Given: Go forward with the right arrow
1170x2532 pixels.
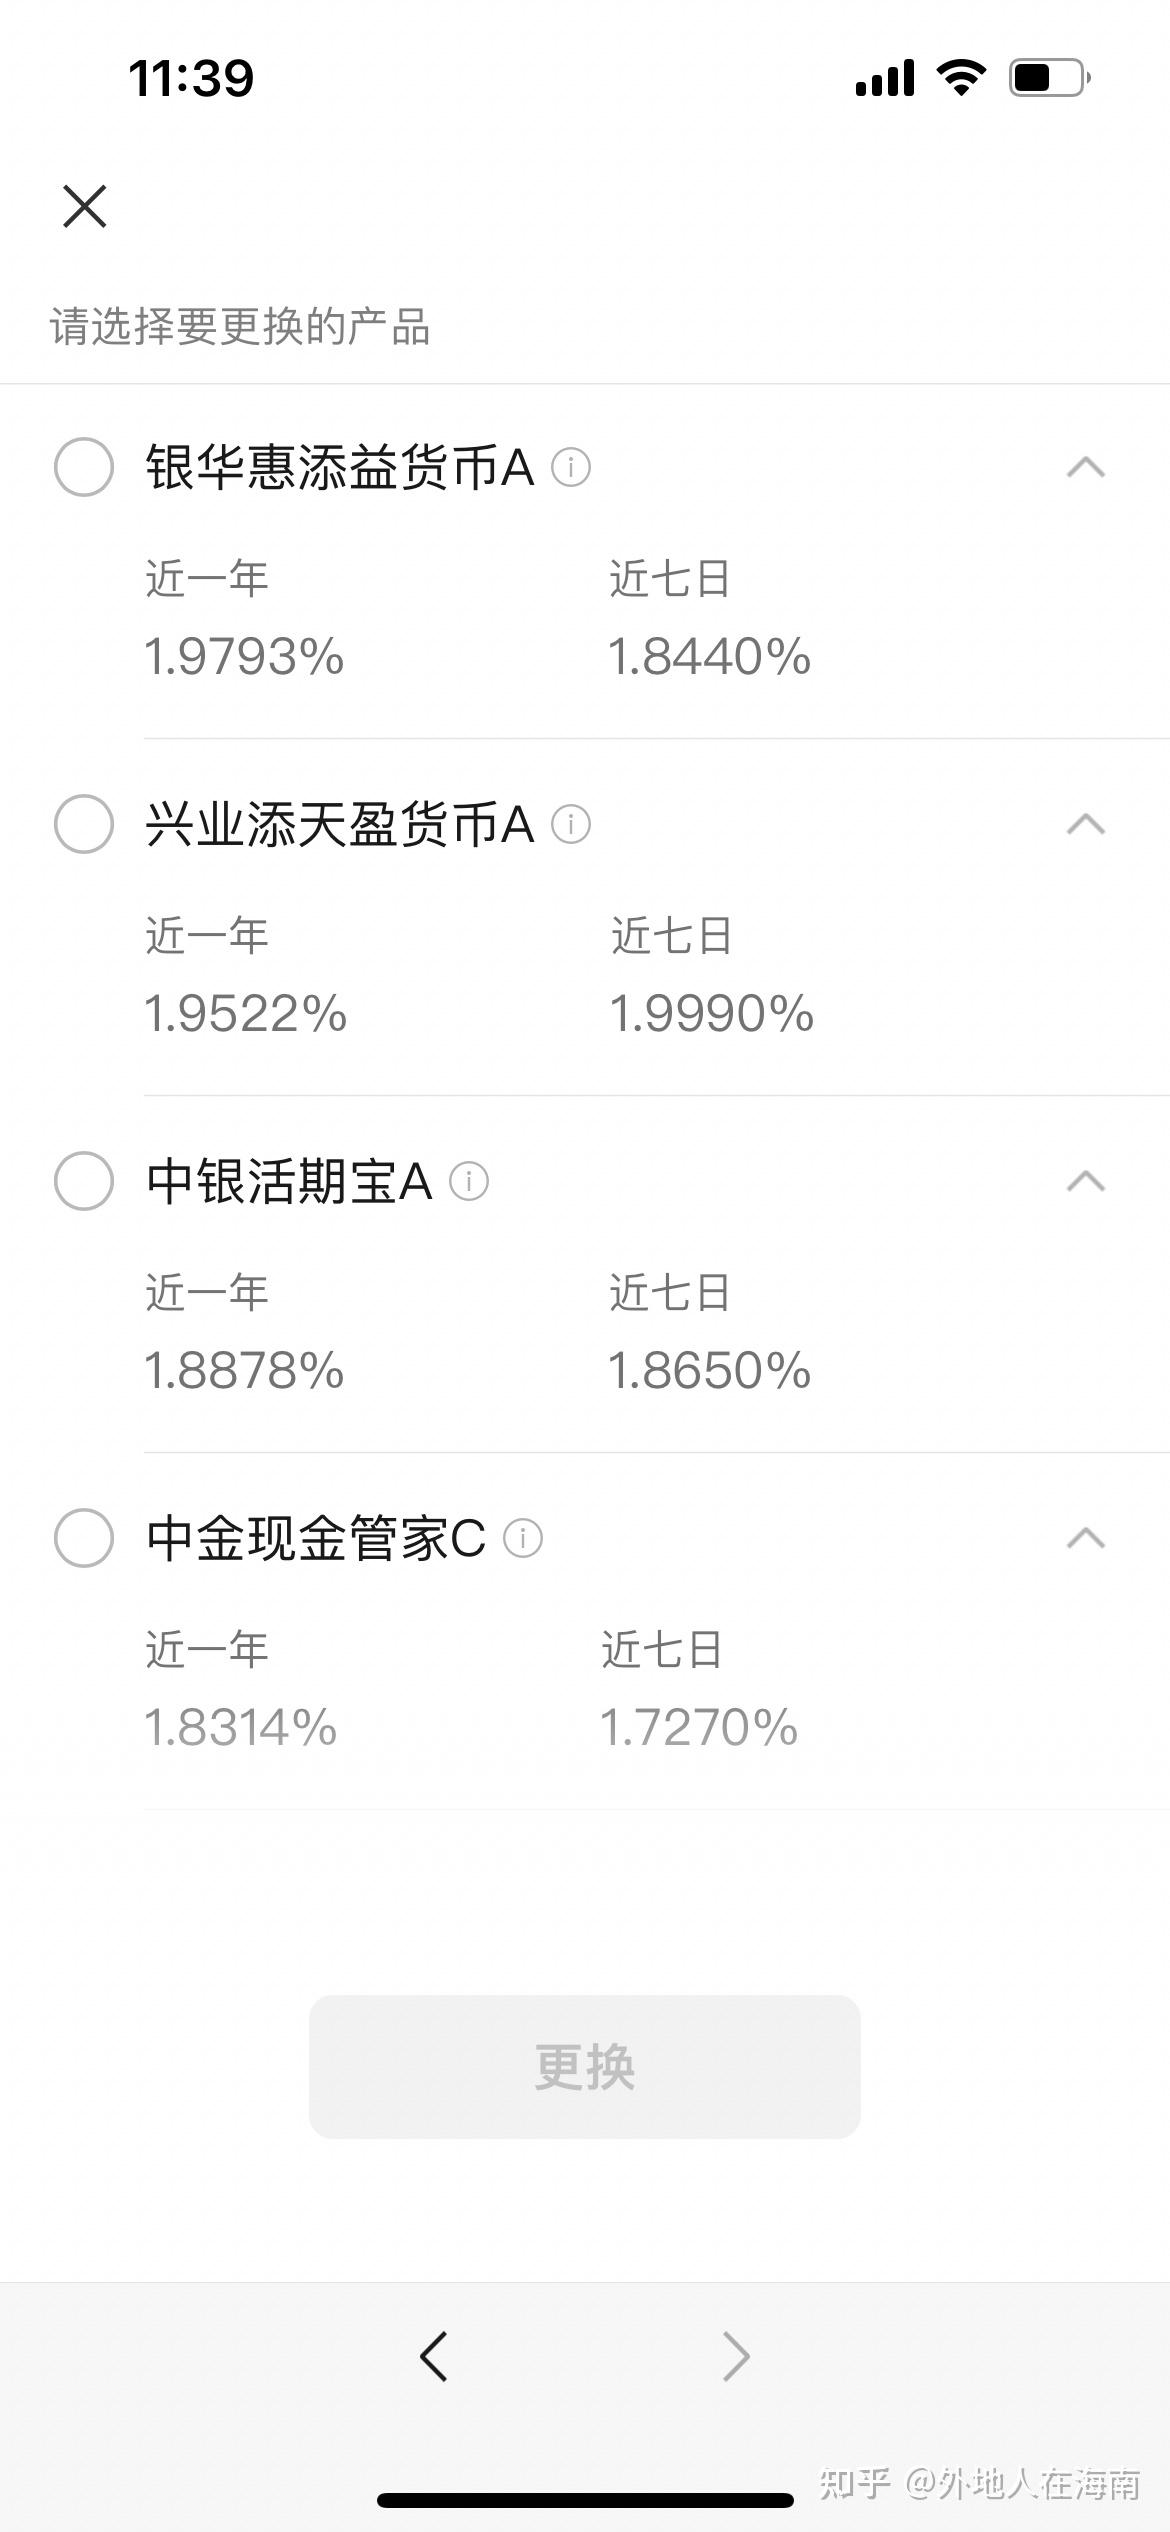Looking at the screenshot, I should click(736, 2356).
